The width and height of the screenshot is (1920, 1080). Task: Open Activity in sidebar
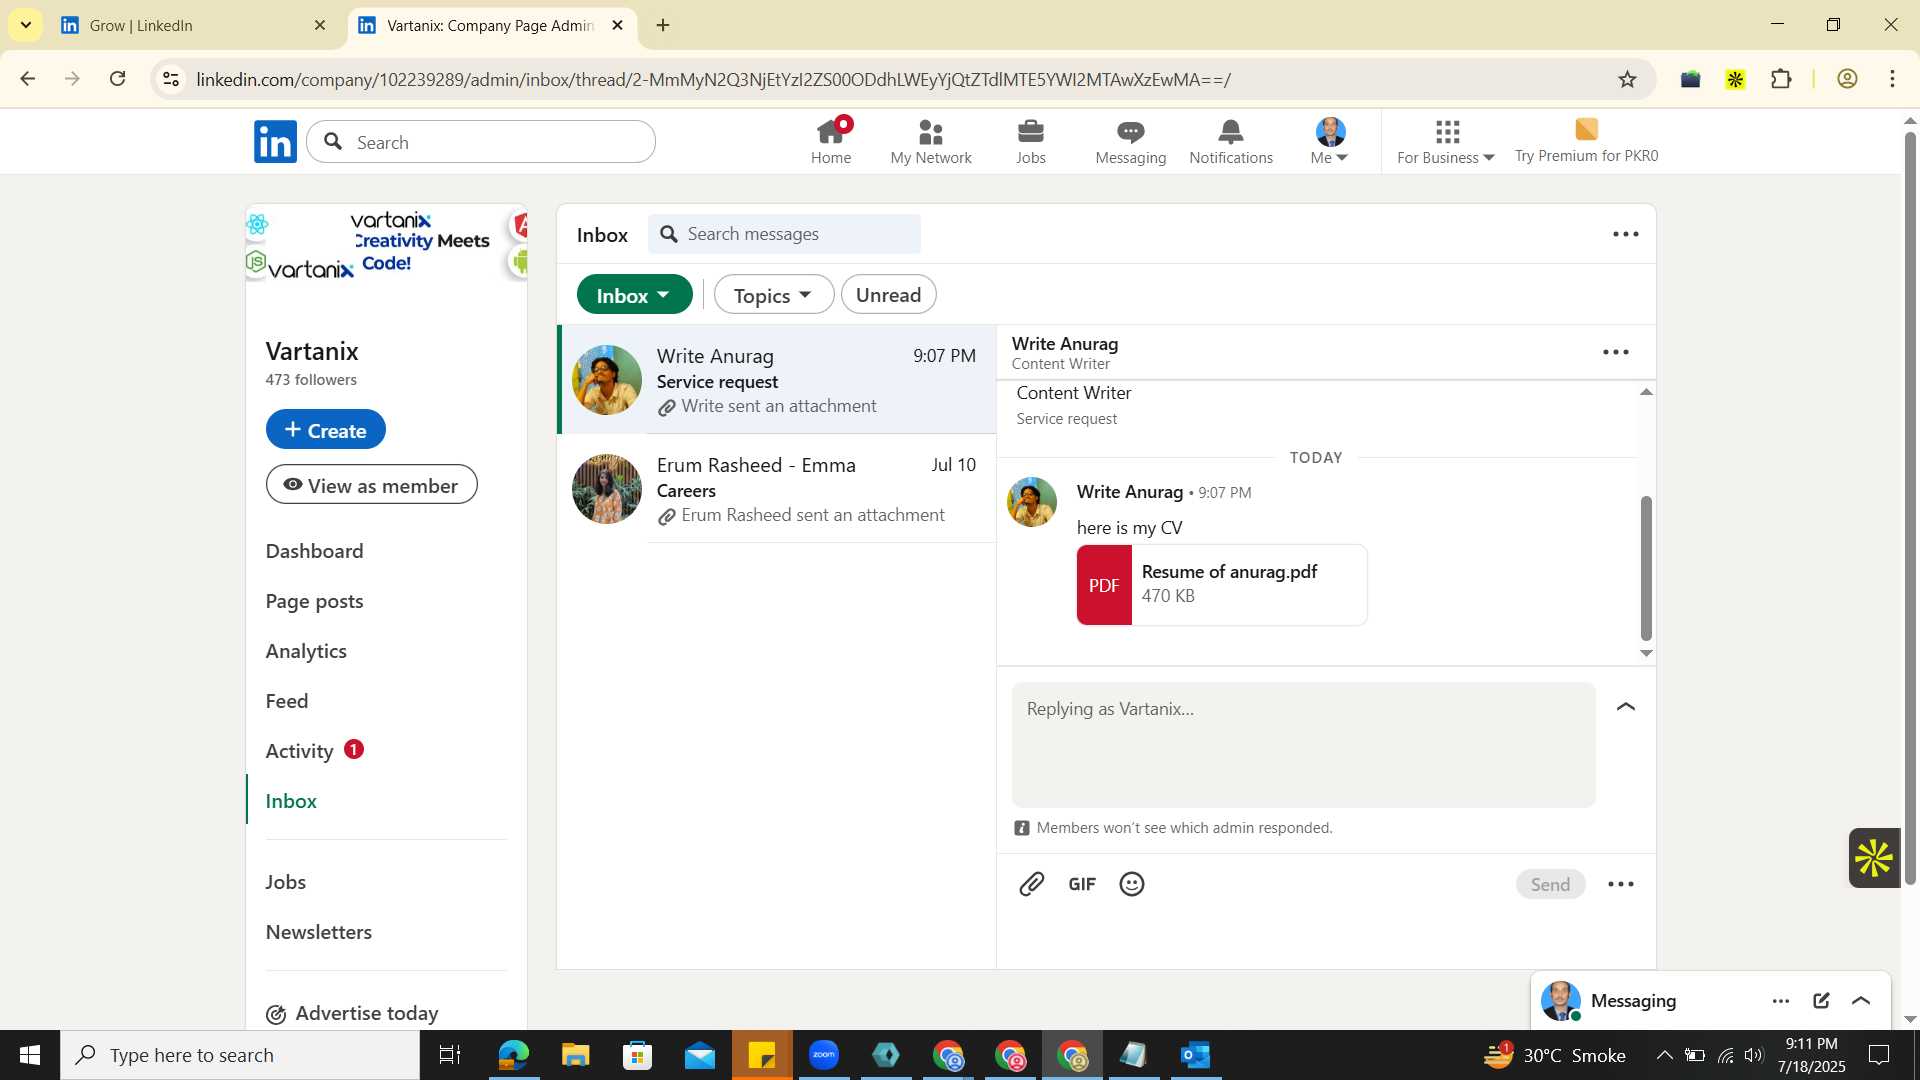pyautogui.click(x=300, y=751)
